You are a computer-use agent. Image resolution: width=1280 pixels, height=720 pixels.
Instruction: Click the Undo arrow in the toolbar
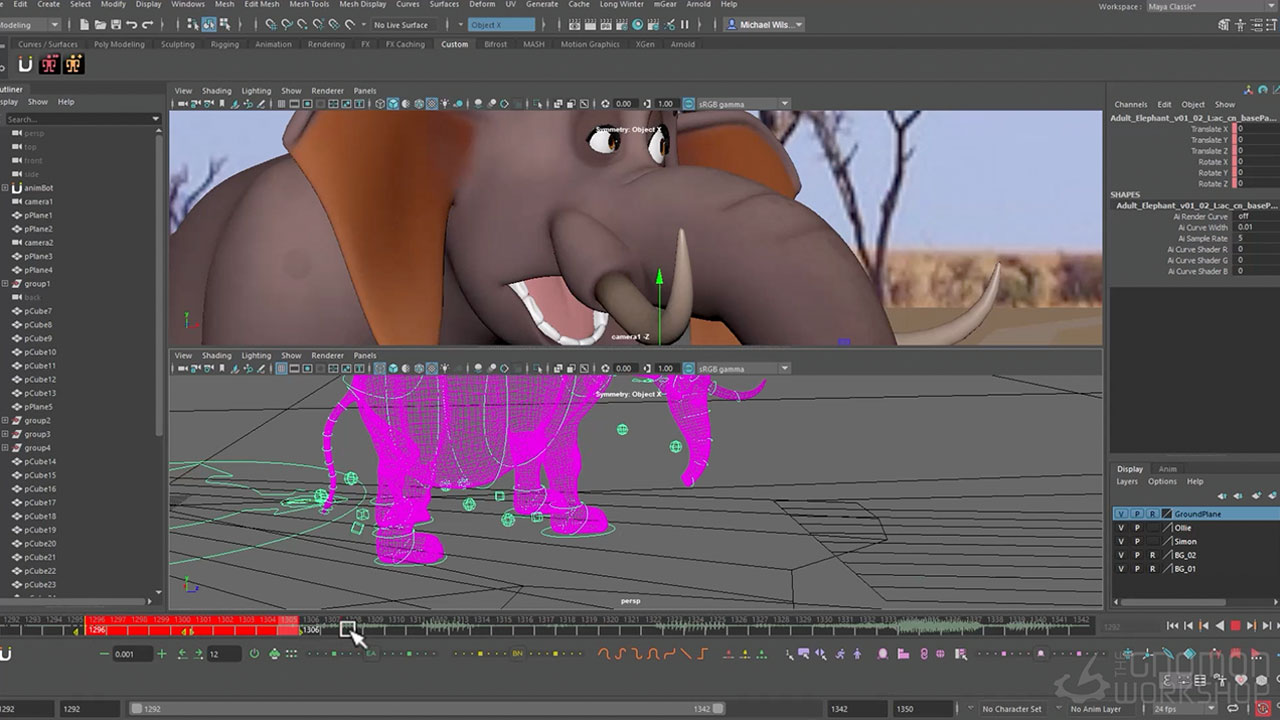133,24
